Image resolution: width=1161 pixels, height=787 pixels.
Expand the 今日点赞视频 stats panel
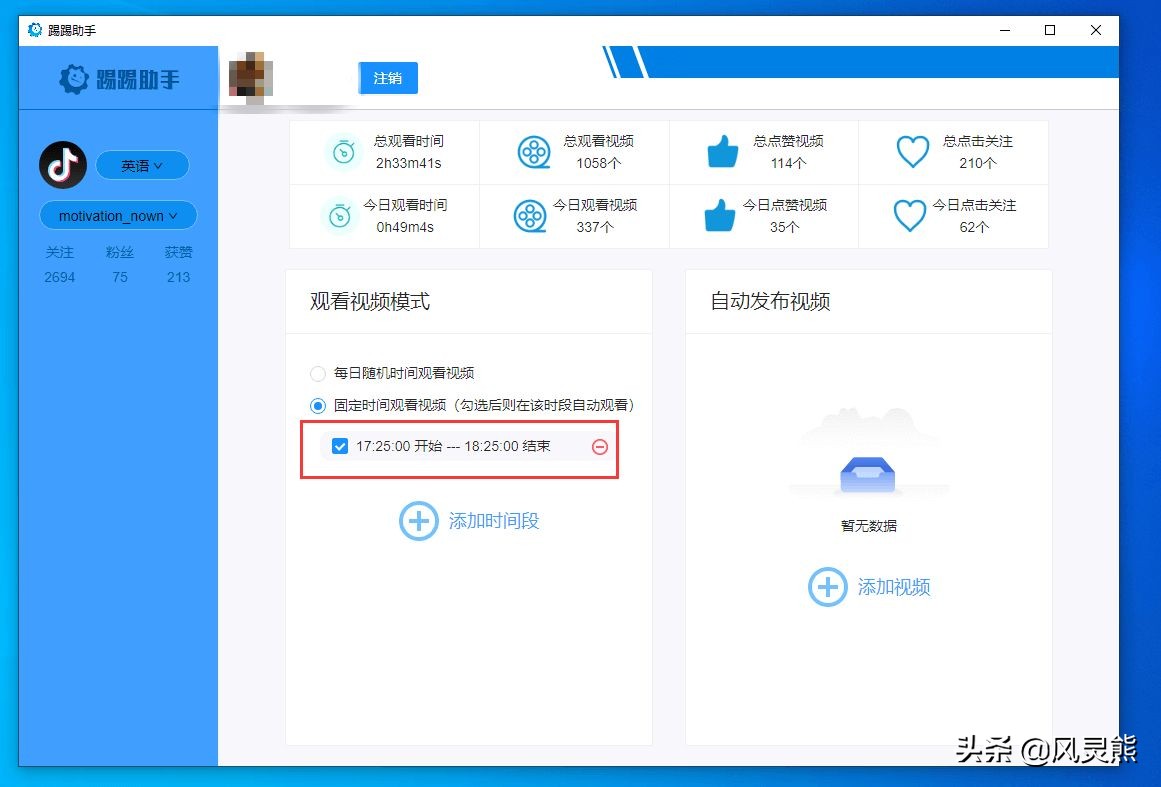pyautogui.click(x=764, y=216)
